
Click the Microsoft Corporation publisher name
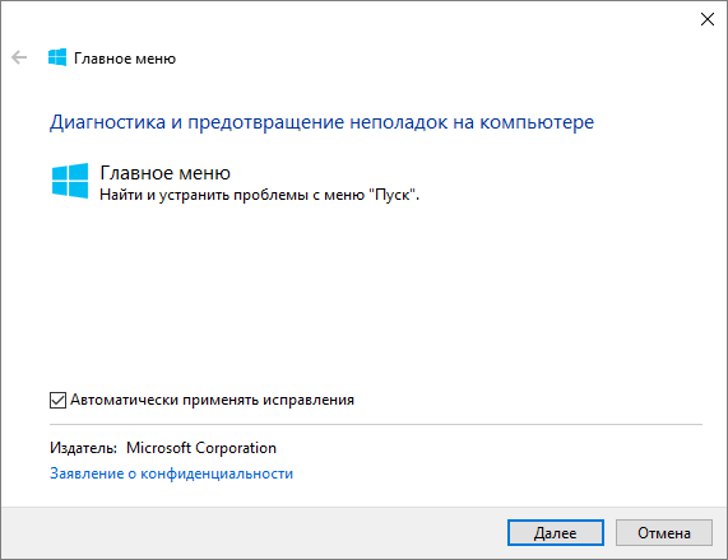pyautogui.click(x=201, y=448)
